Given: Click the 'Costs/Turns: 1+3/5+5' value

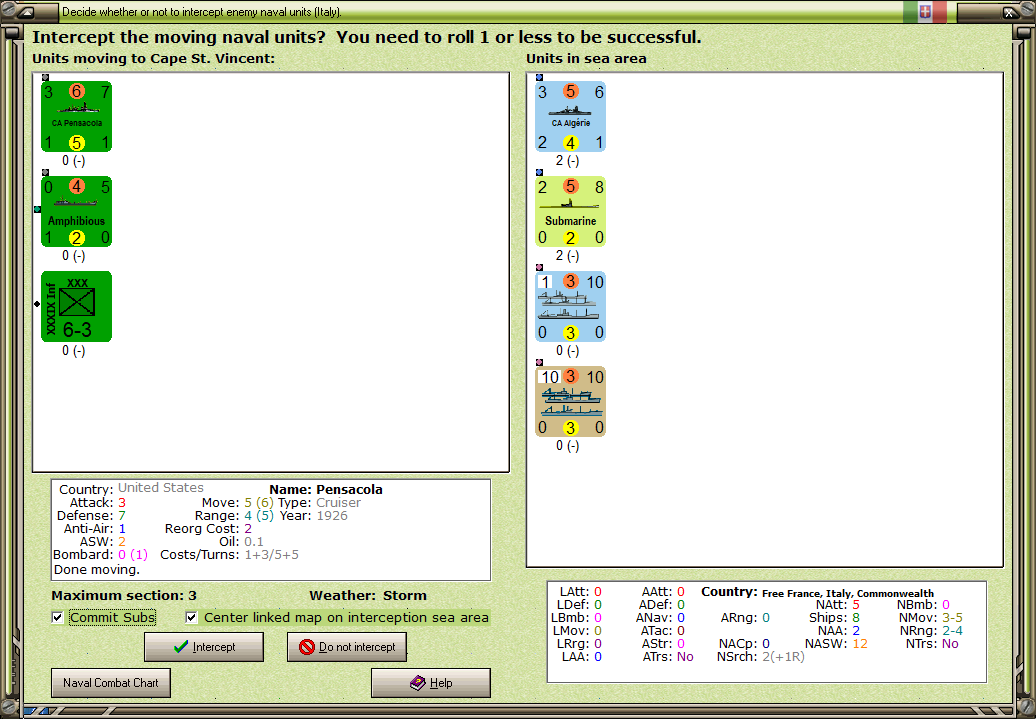Looking at the screenshot, I should [229, 554].
